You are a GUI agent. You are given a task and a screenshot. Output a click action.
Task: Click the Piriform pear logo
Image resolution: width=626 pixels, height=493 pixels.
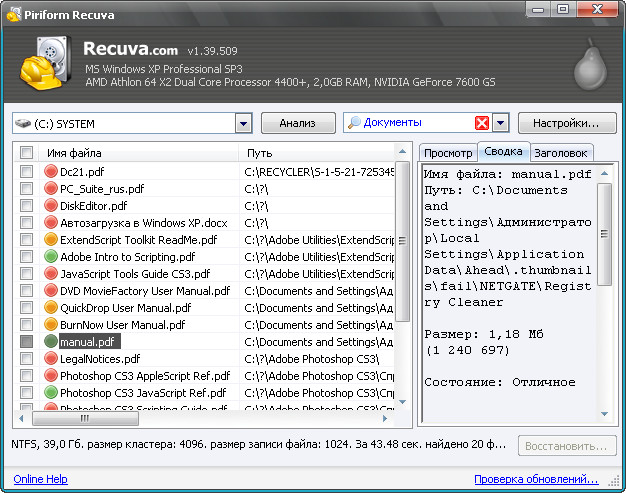(x=590, y=64)
